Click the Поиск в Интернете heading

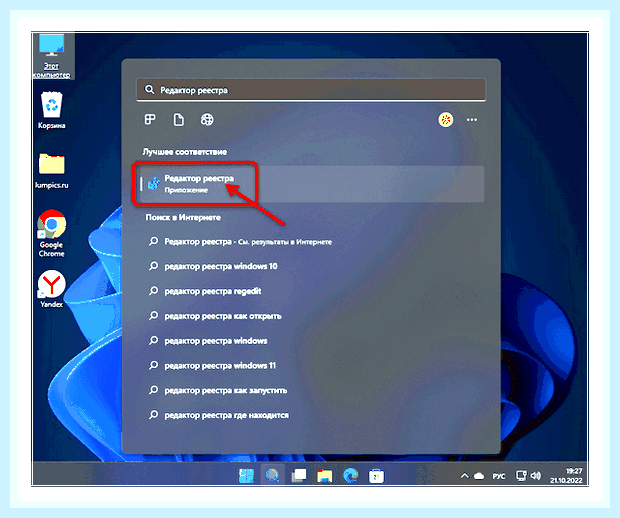pyautogui.click(x=183, y=217)
